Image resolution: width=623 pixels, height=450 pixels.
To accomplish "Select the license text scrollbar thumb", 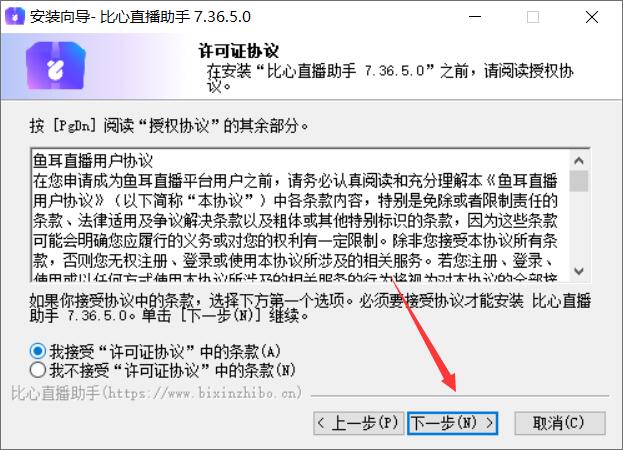I will (578, 181).
